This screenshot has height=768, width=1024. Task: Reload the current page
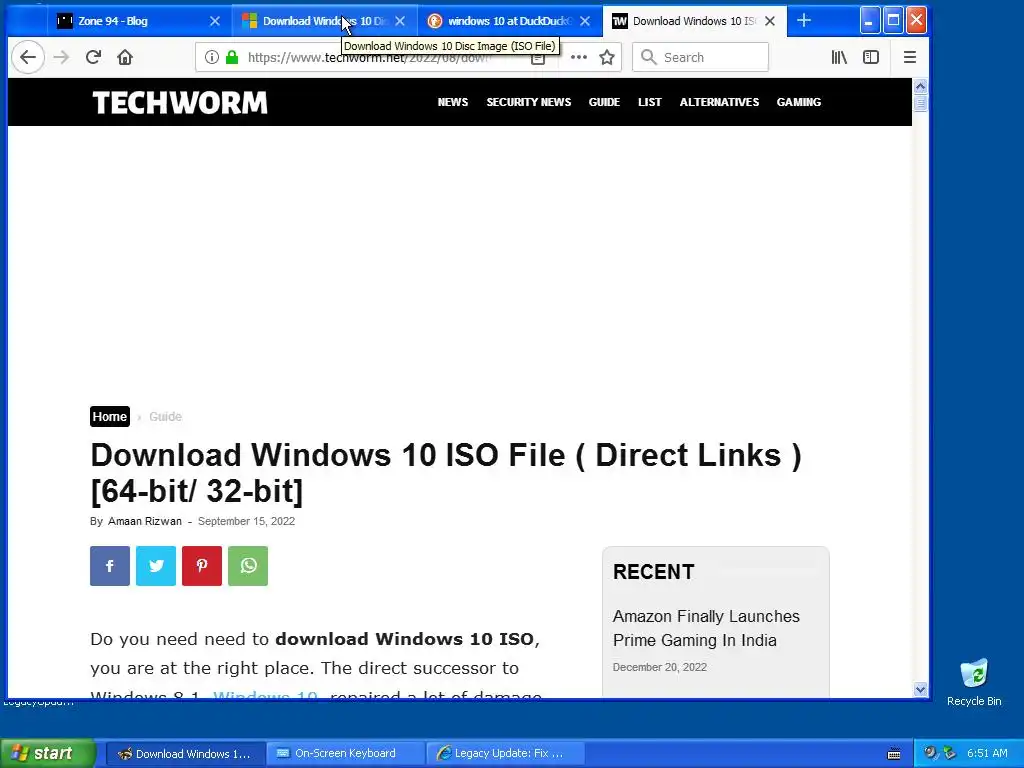pos(93,57)
